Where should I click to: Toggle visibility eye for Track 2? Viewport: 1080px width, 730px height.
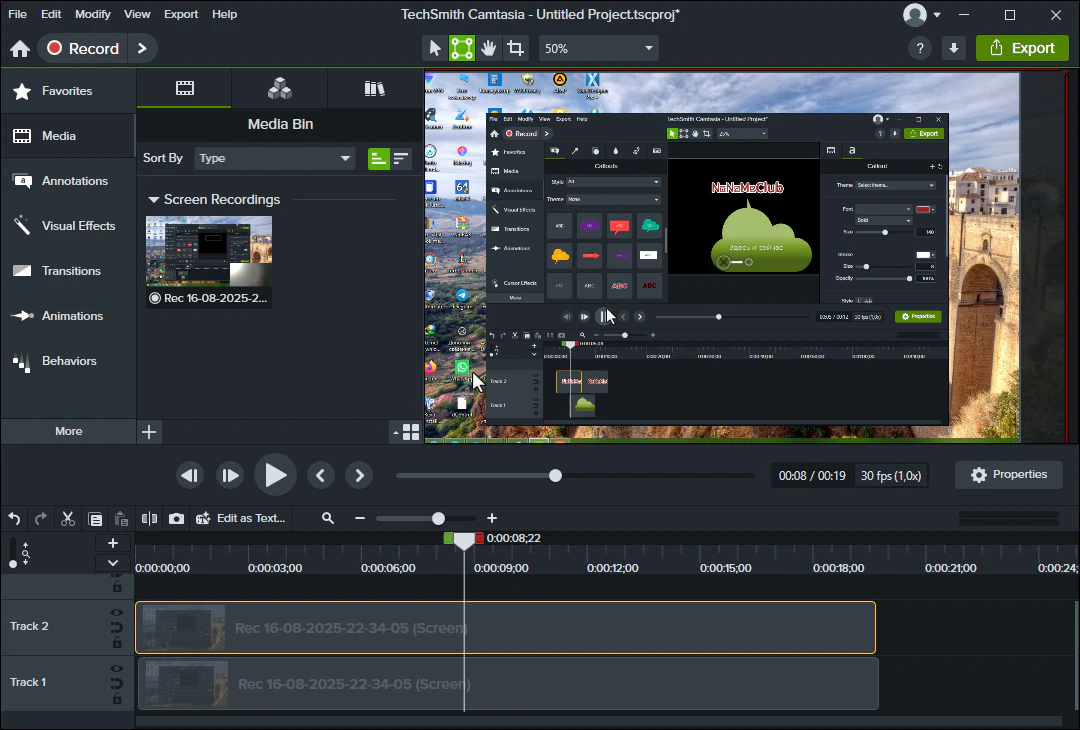click(x=117, y=613)
